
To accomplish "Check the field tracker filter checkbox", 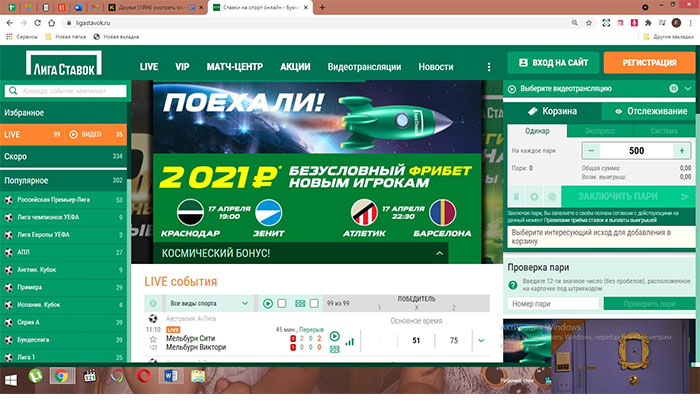I will [314, 303].
